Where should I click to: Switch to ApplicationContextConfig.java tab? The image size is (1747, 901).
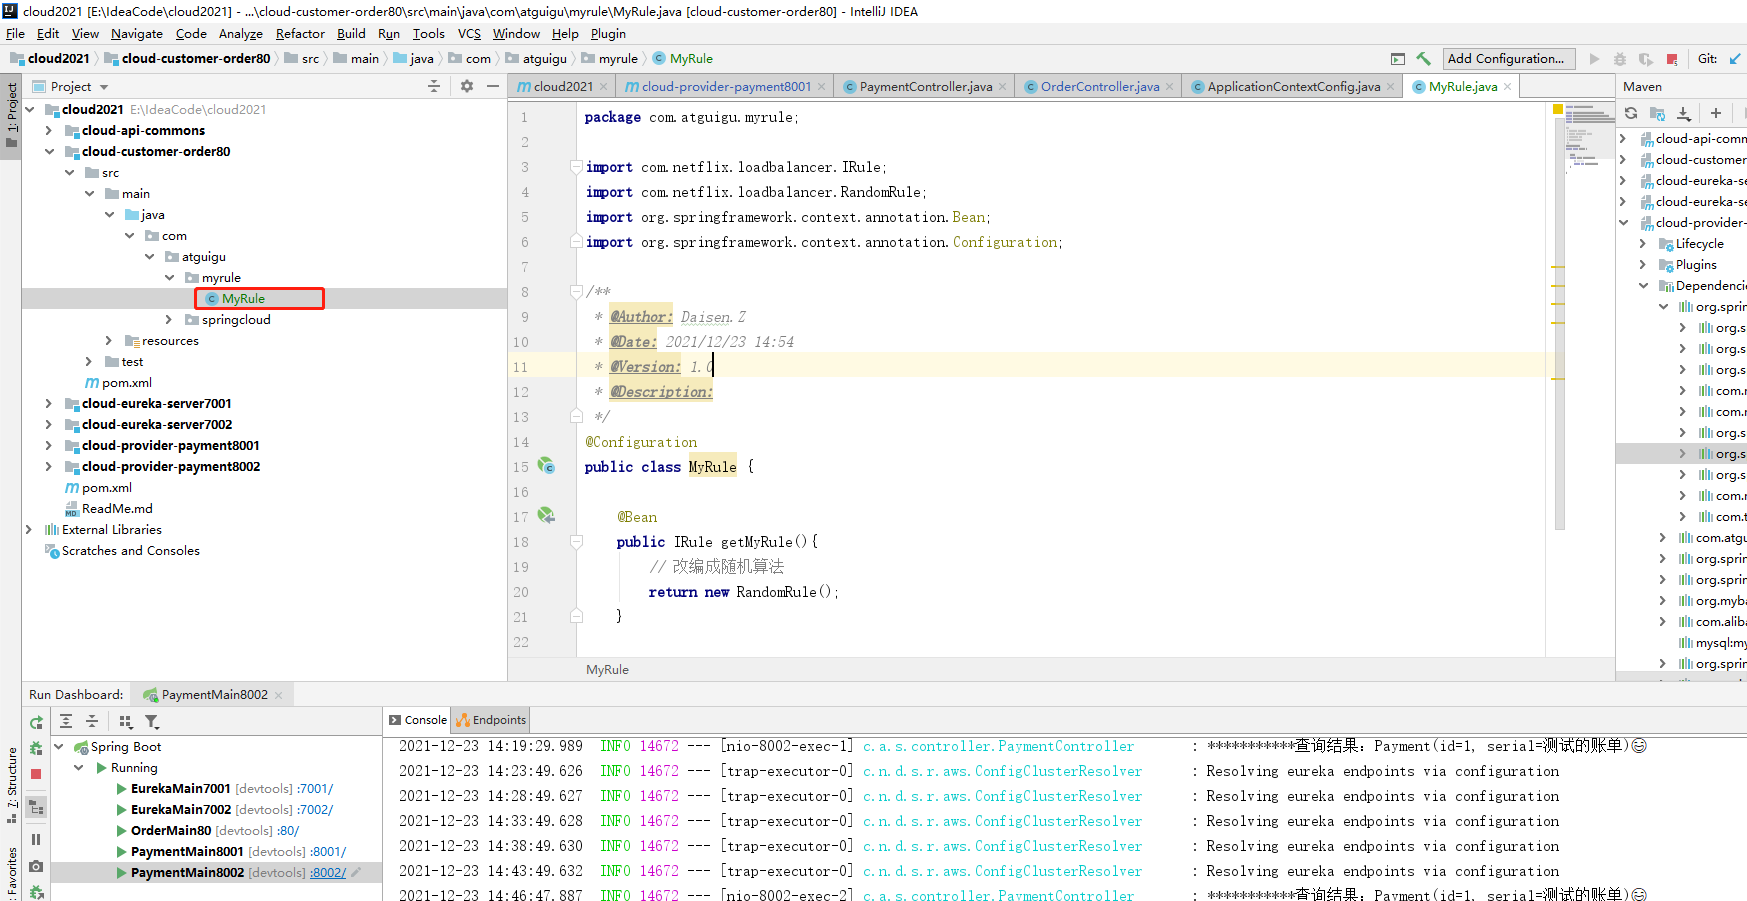tap(1293, 87)
